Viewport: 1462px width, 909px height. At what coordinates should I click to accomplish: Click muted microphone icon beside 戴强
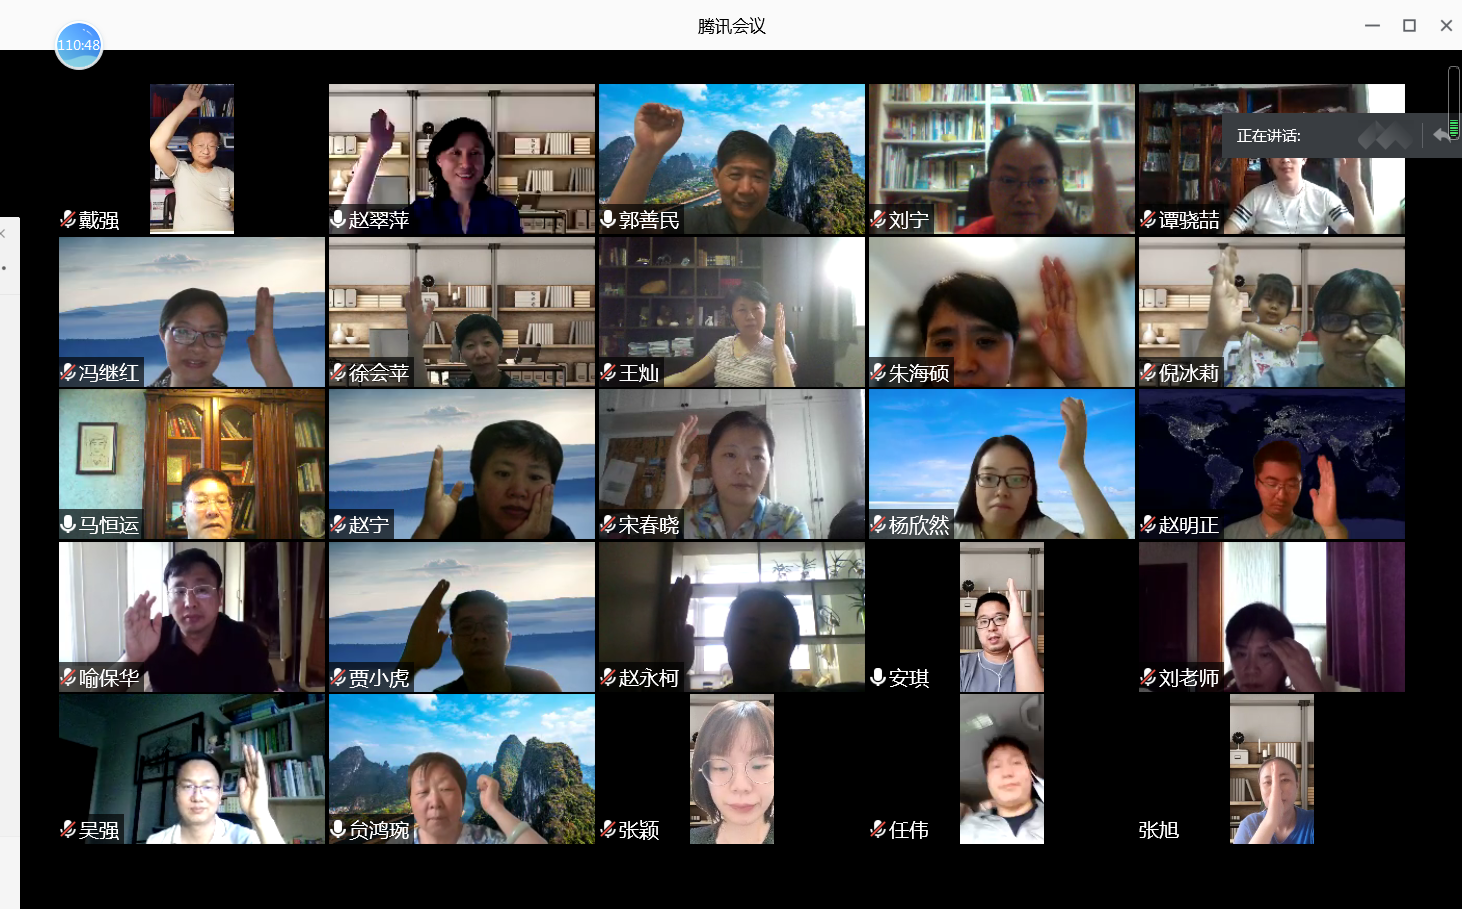(x=68, y=219)
